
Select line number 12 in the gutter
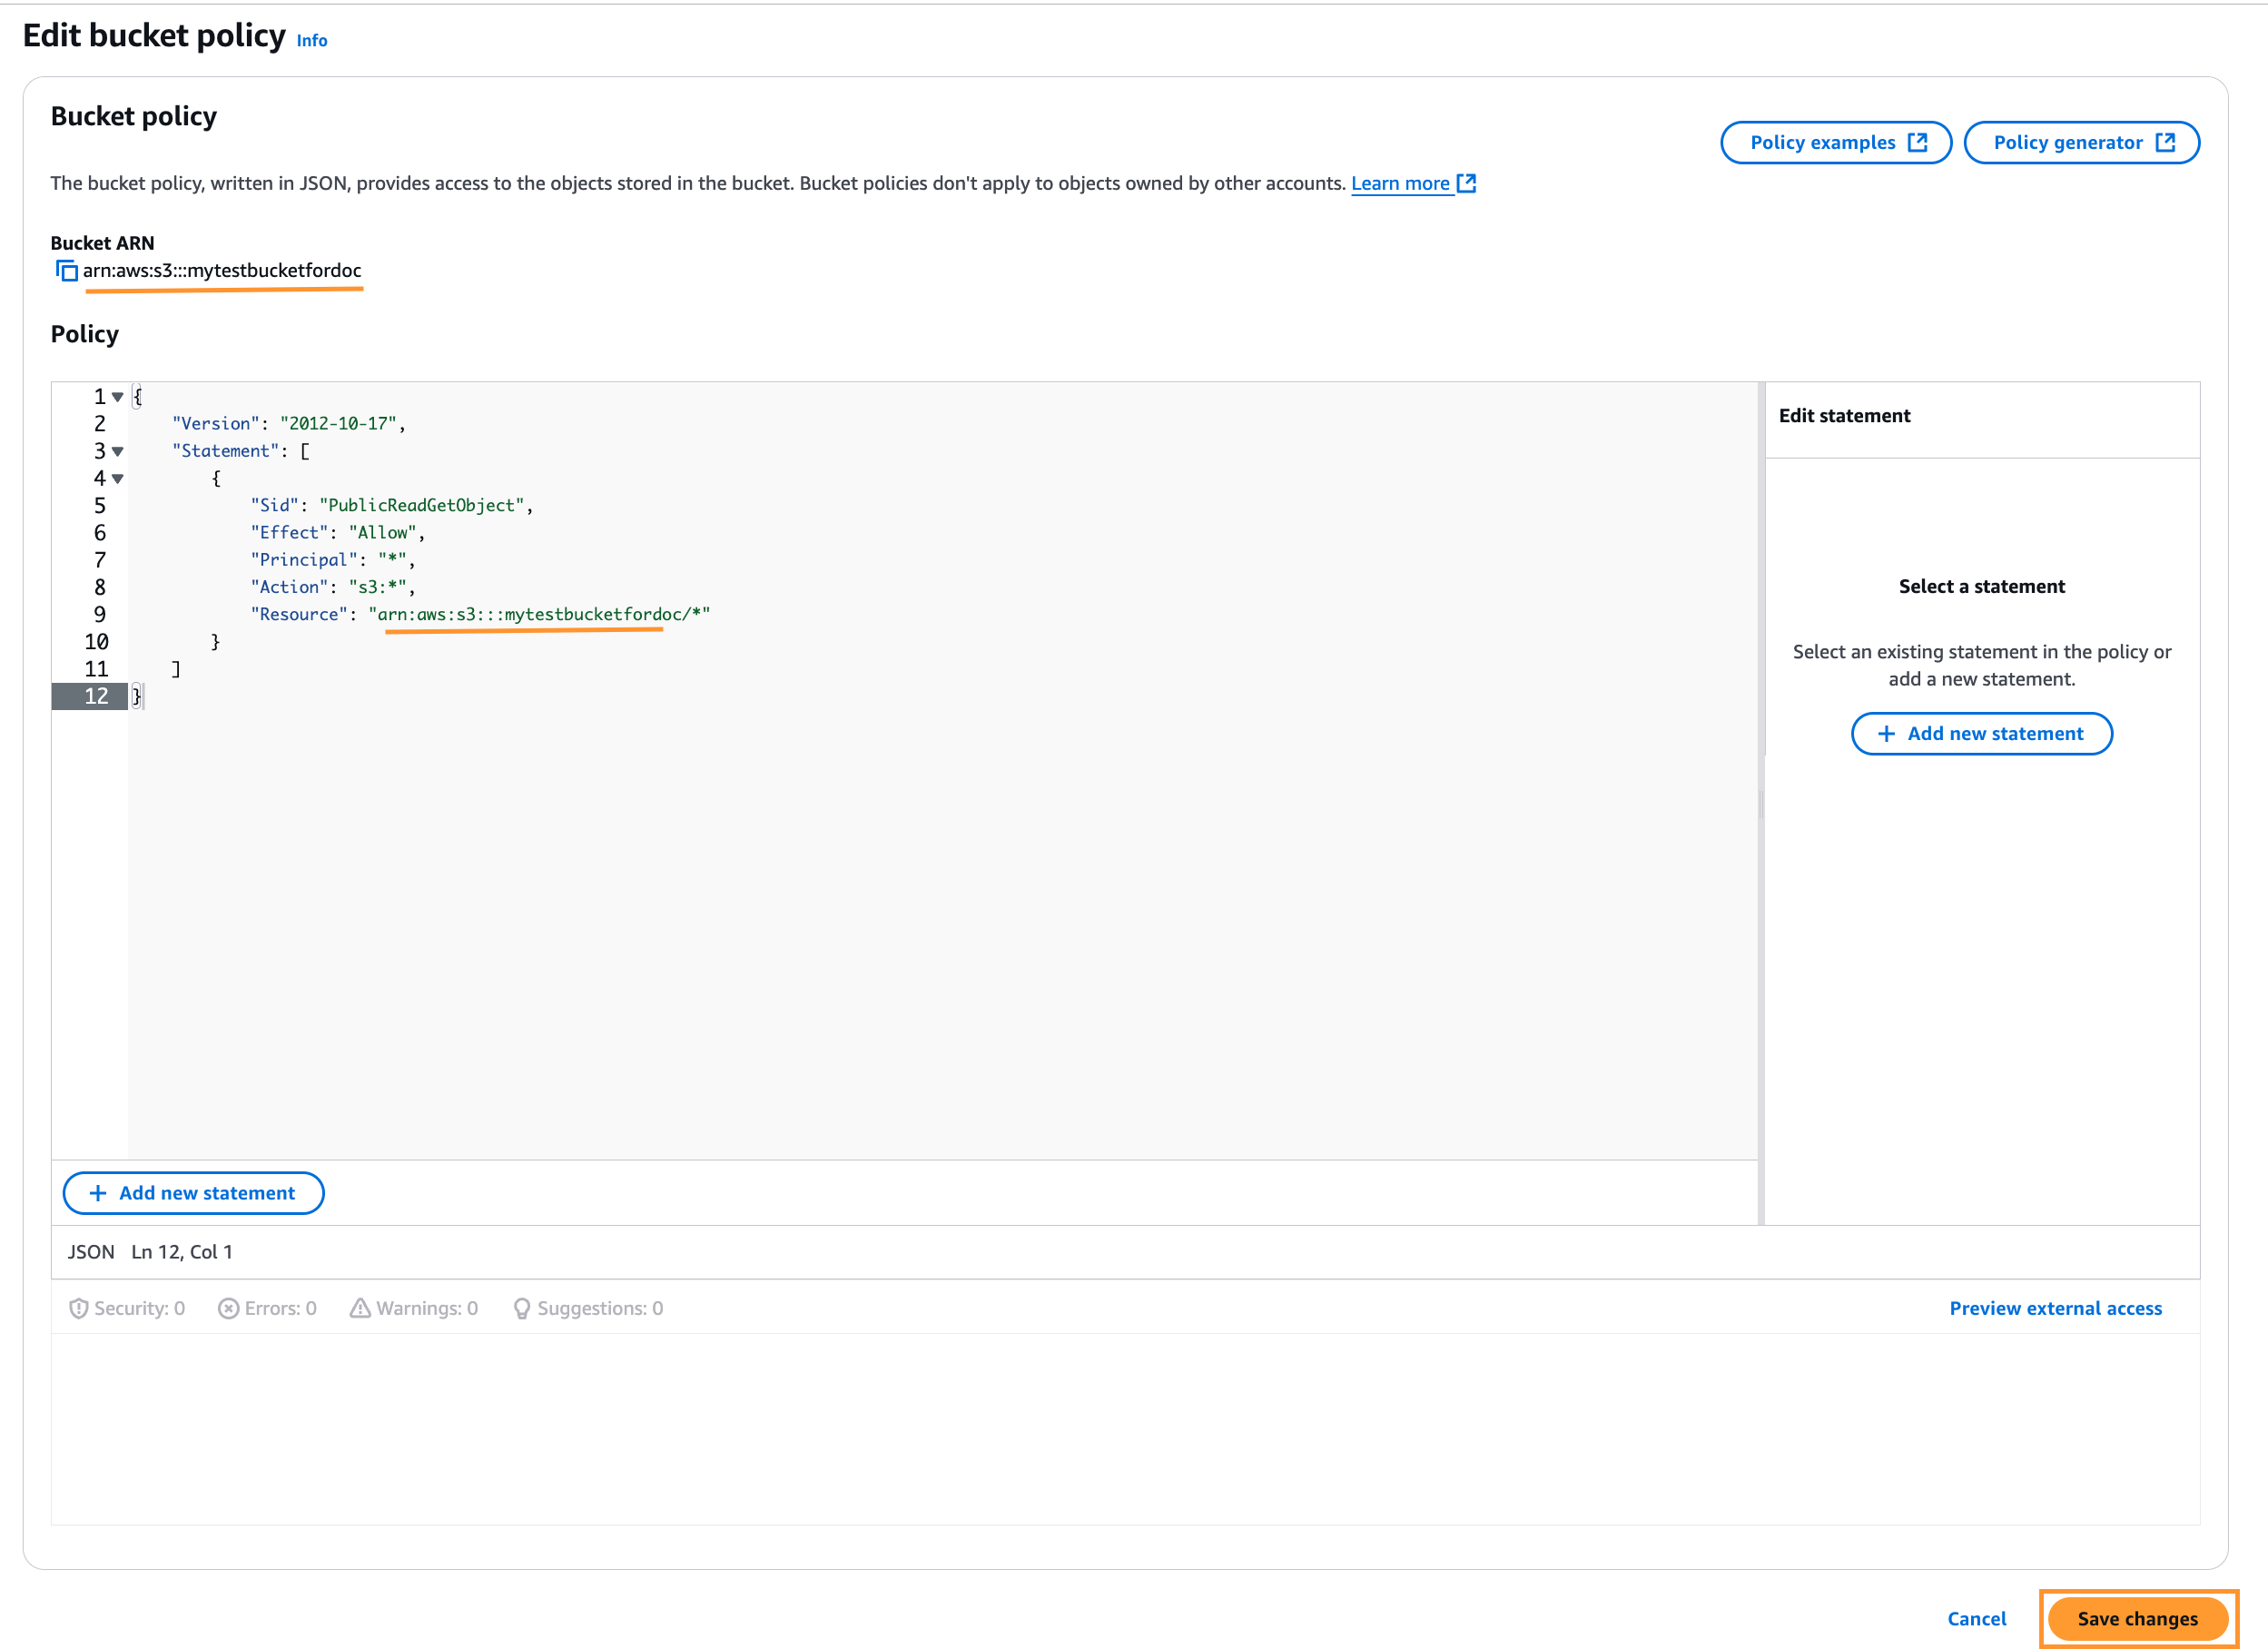(96, 696)
